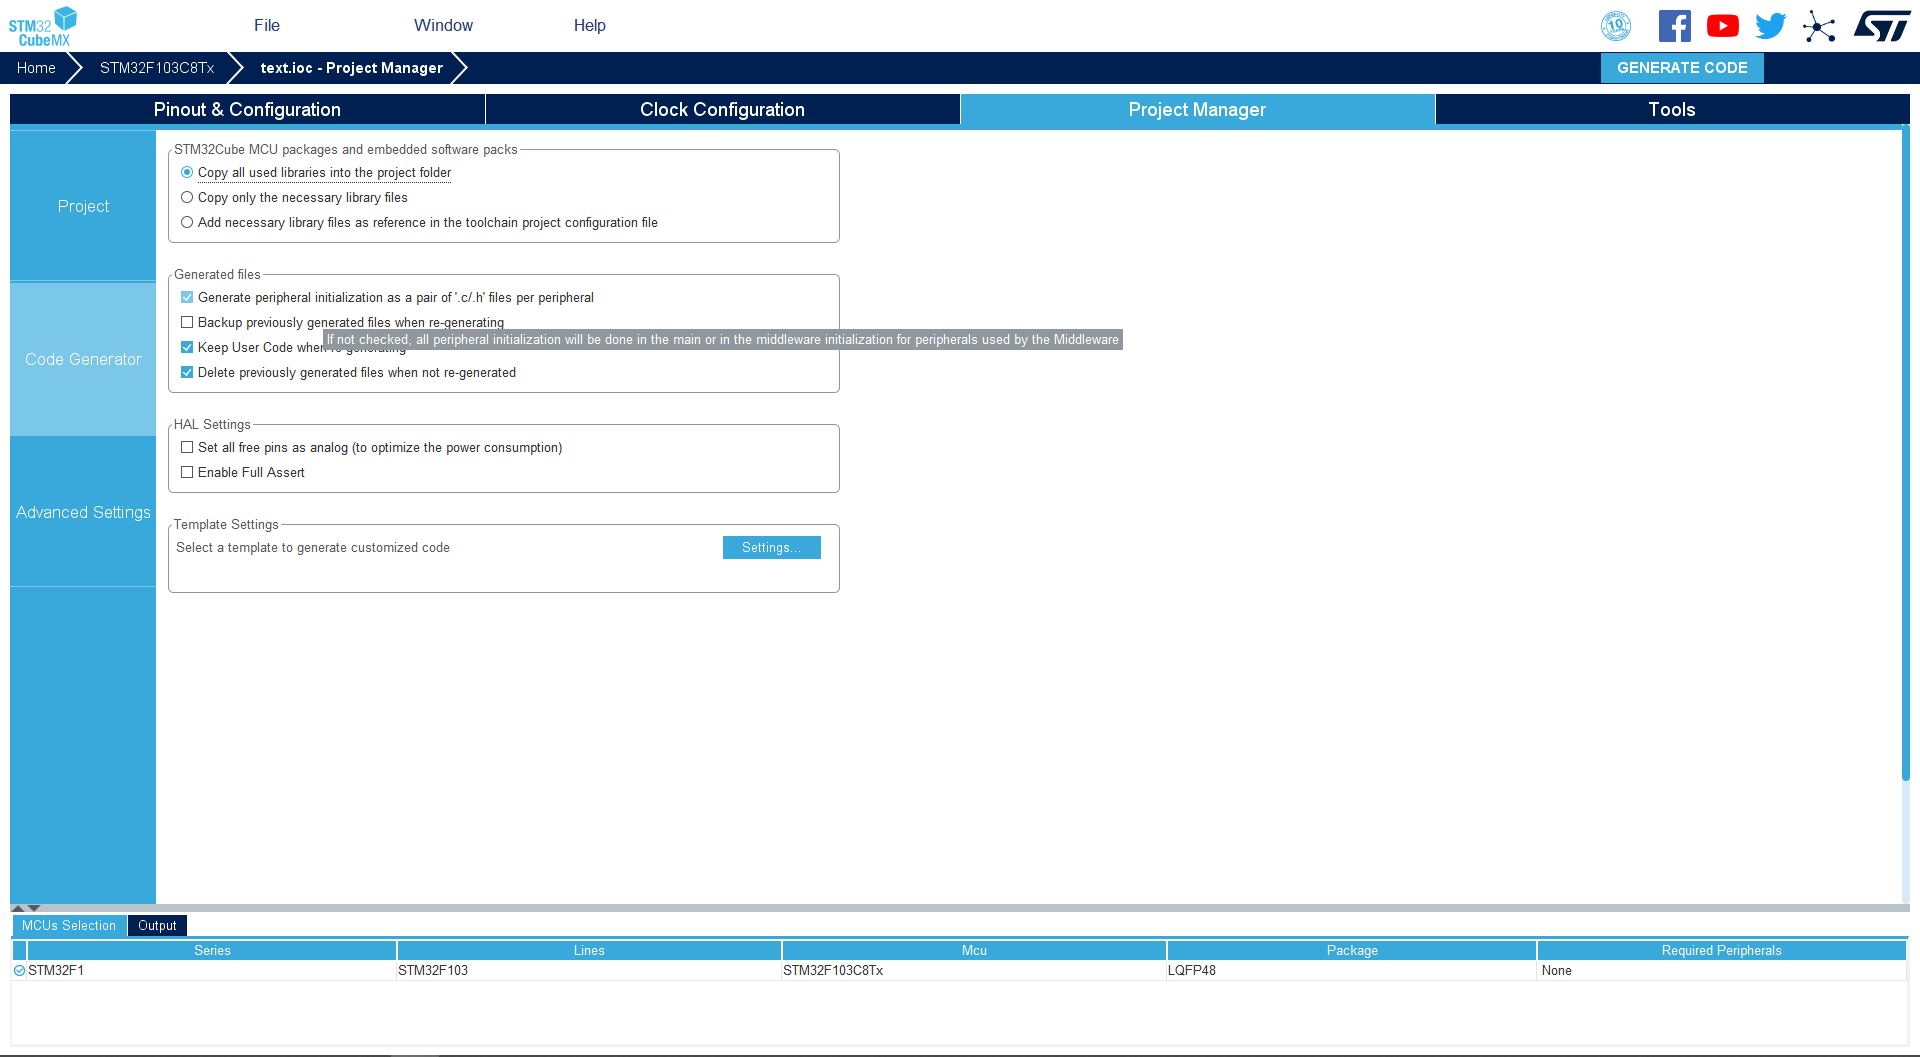
Task: Switch to Output bottom tab
Action: [157, 925]
